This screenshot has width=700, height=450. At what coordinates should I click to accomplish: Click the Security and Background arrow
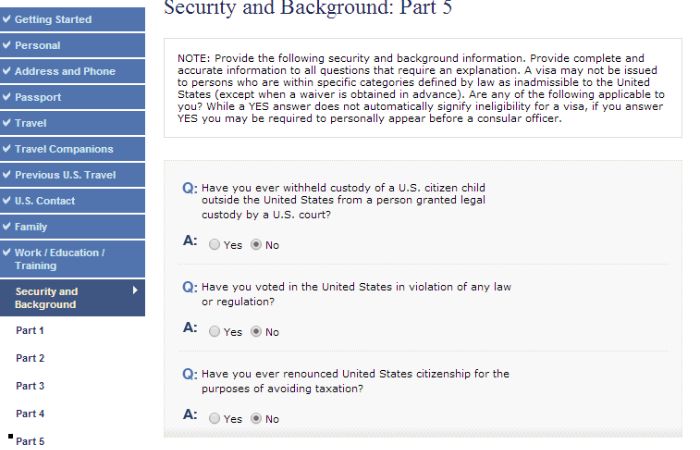click(x=134, y=289)
